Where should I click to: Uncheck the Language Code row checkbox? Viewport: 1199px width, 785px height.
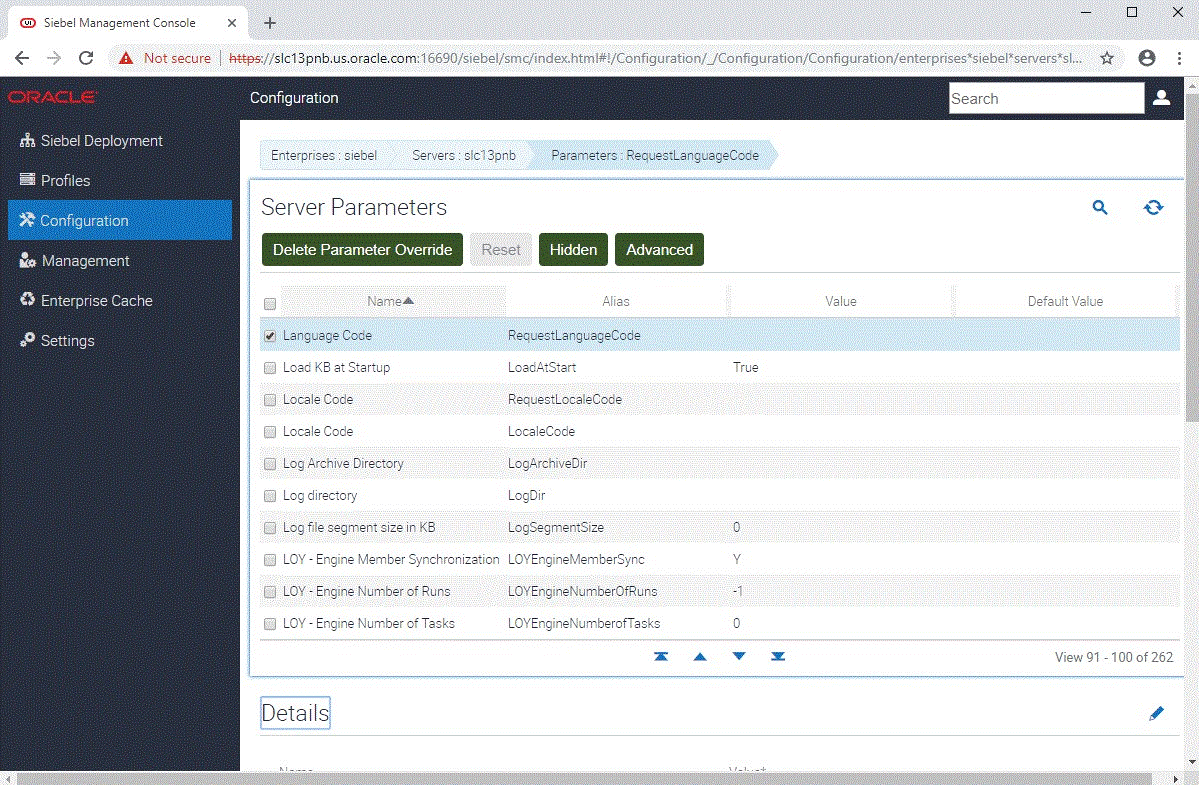(269, 336)
